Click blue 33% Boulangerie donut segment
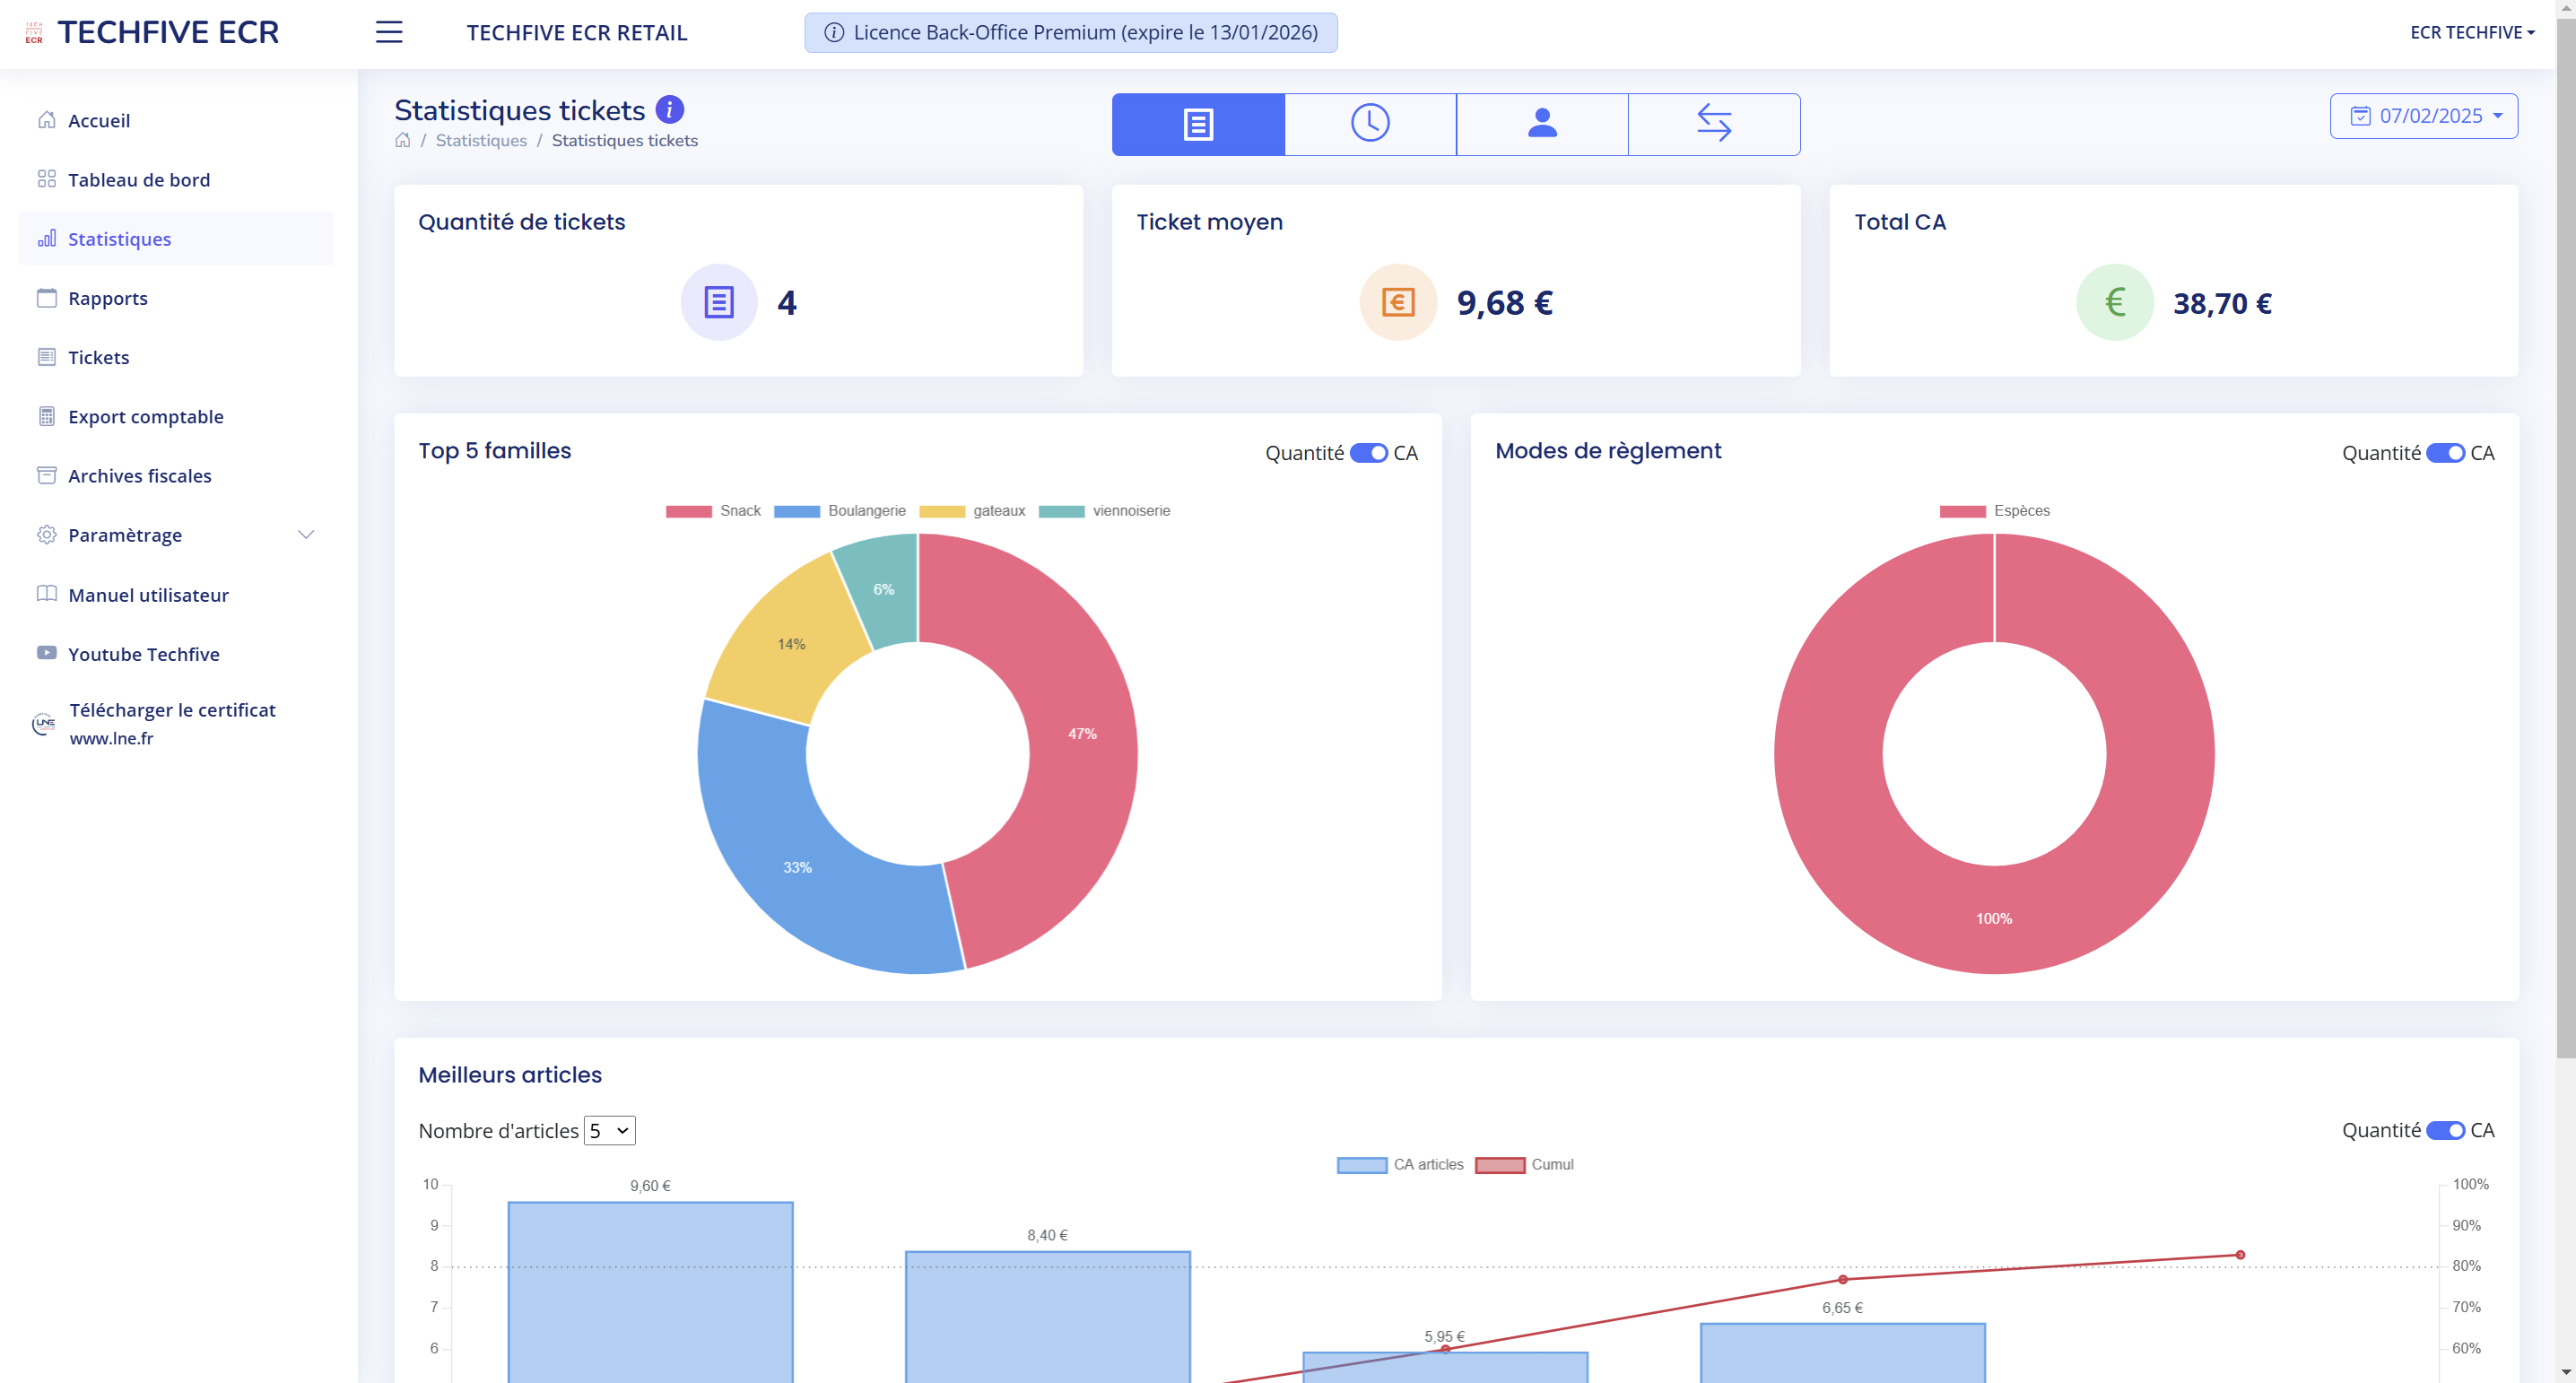The width and height of the screenshot is (2576, 1383). click(797, 866)
